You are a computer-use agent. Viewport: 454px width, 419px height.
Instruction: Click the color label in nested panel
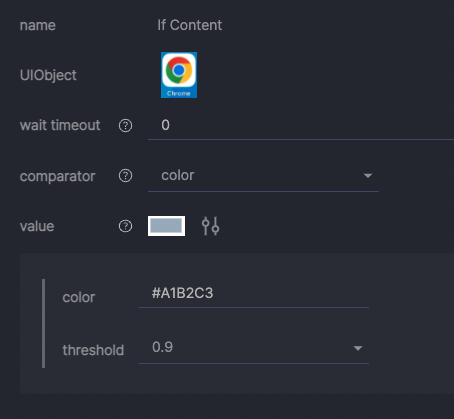(79, 297)
